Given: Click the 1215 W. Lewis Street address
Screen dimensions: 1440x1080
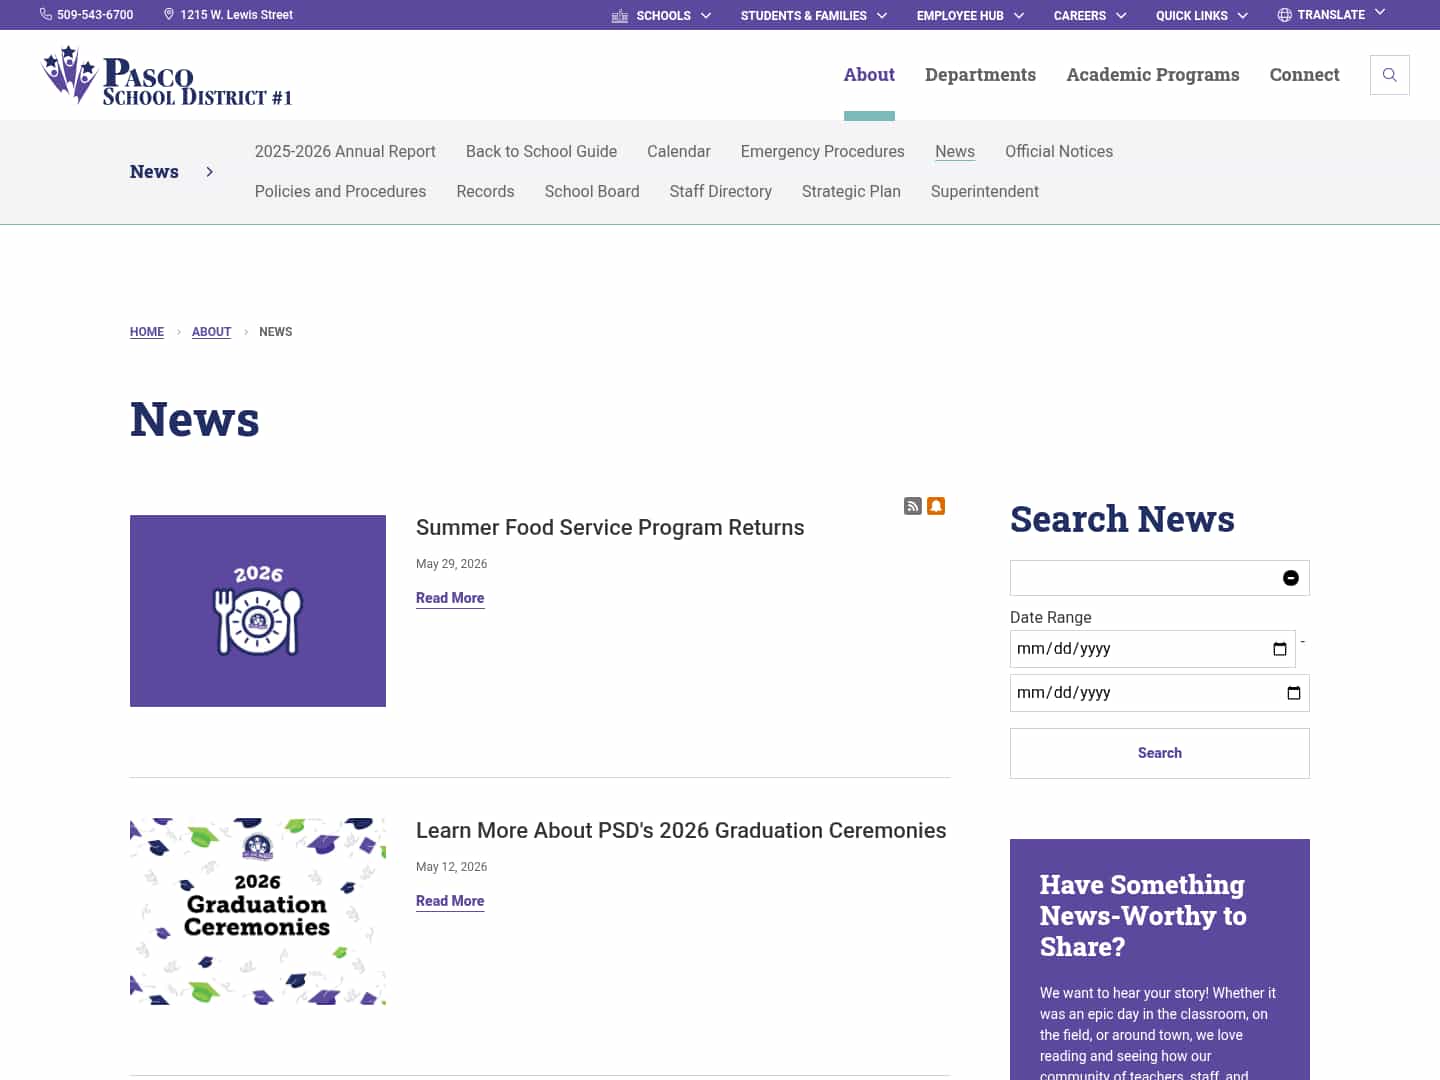Looking at the screenshot, I should point(237,15).
